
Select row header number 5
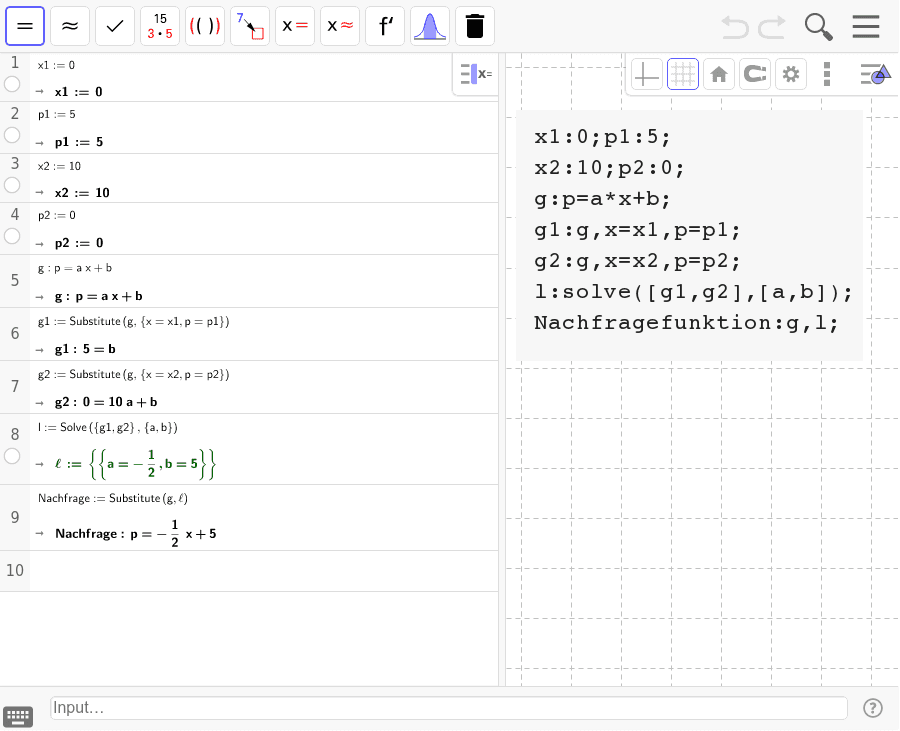click(x=15, y=281)
